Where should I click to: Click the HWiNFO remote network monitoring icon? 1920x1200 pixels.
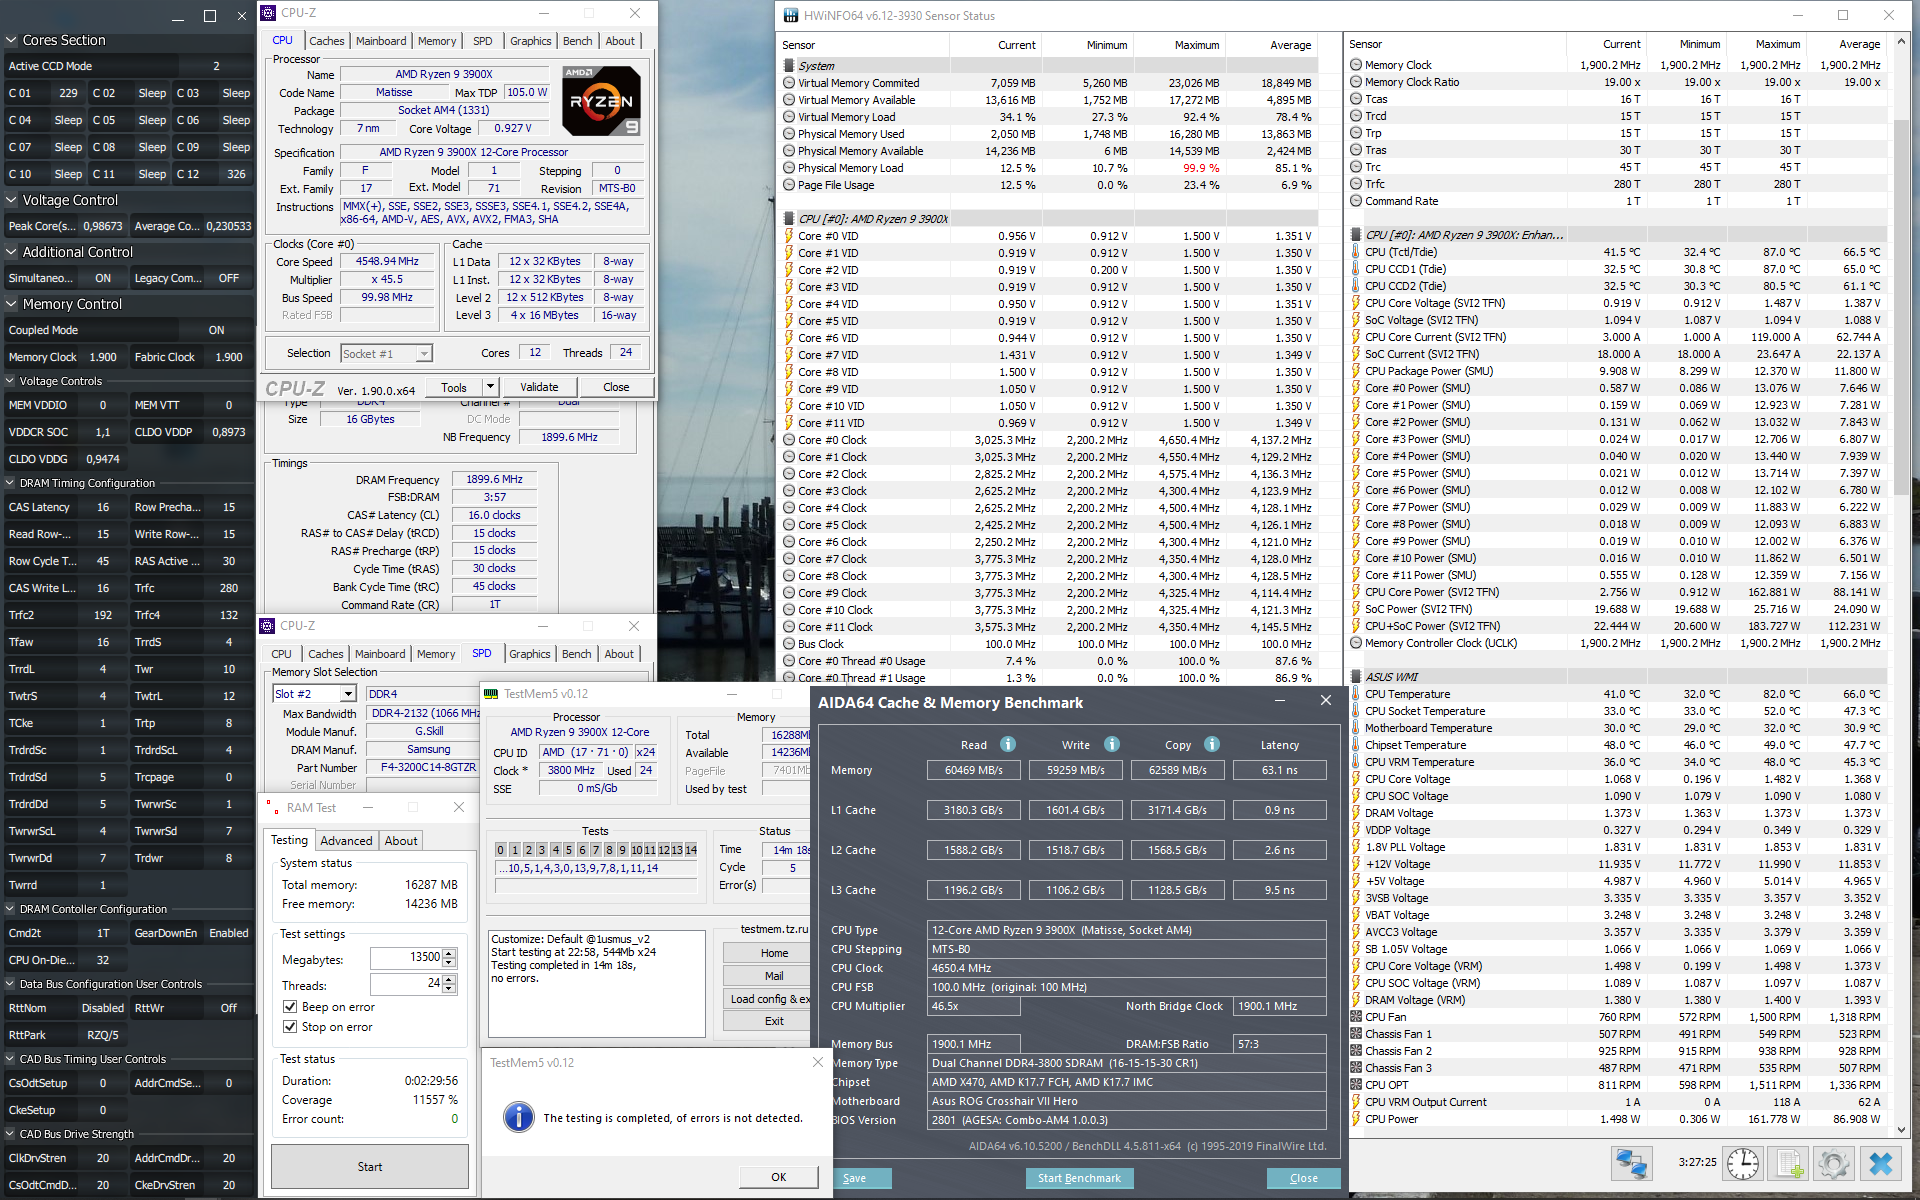click(x=1631, y=1163)
